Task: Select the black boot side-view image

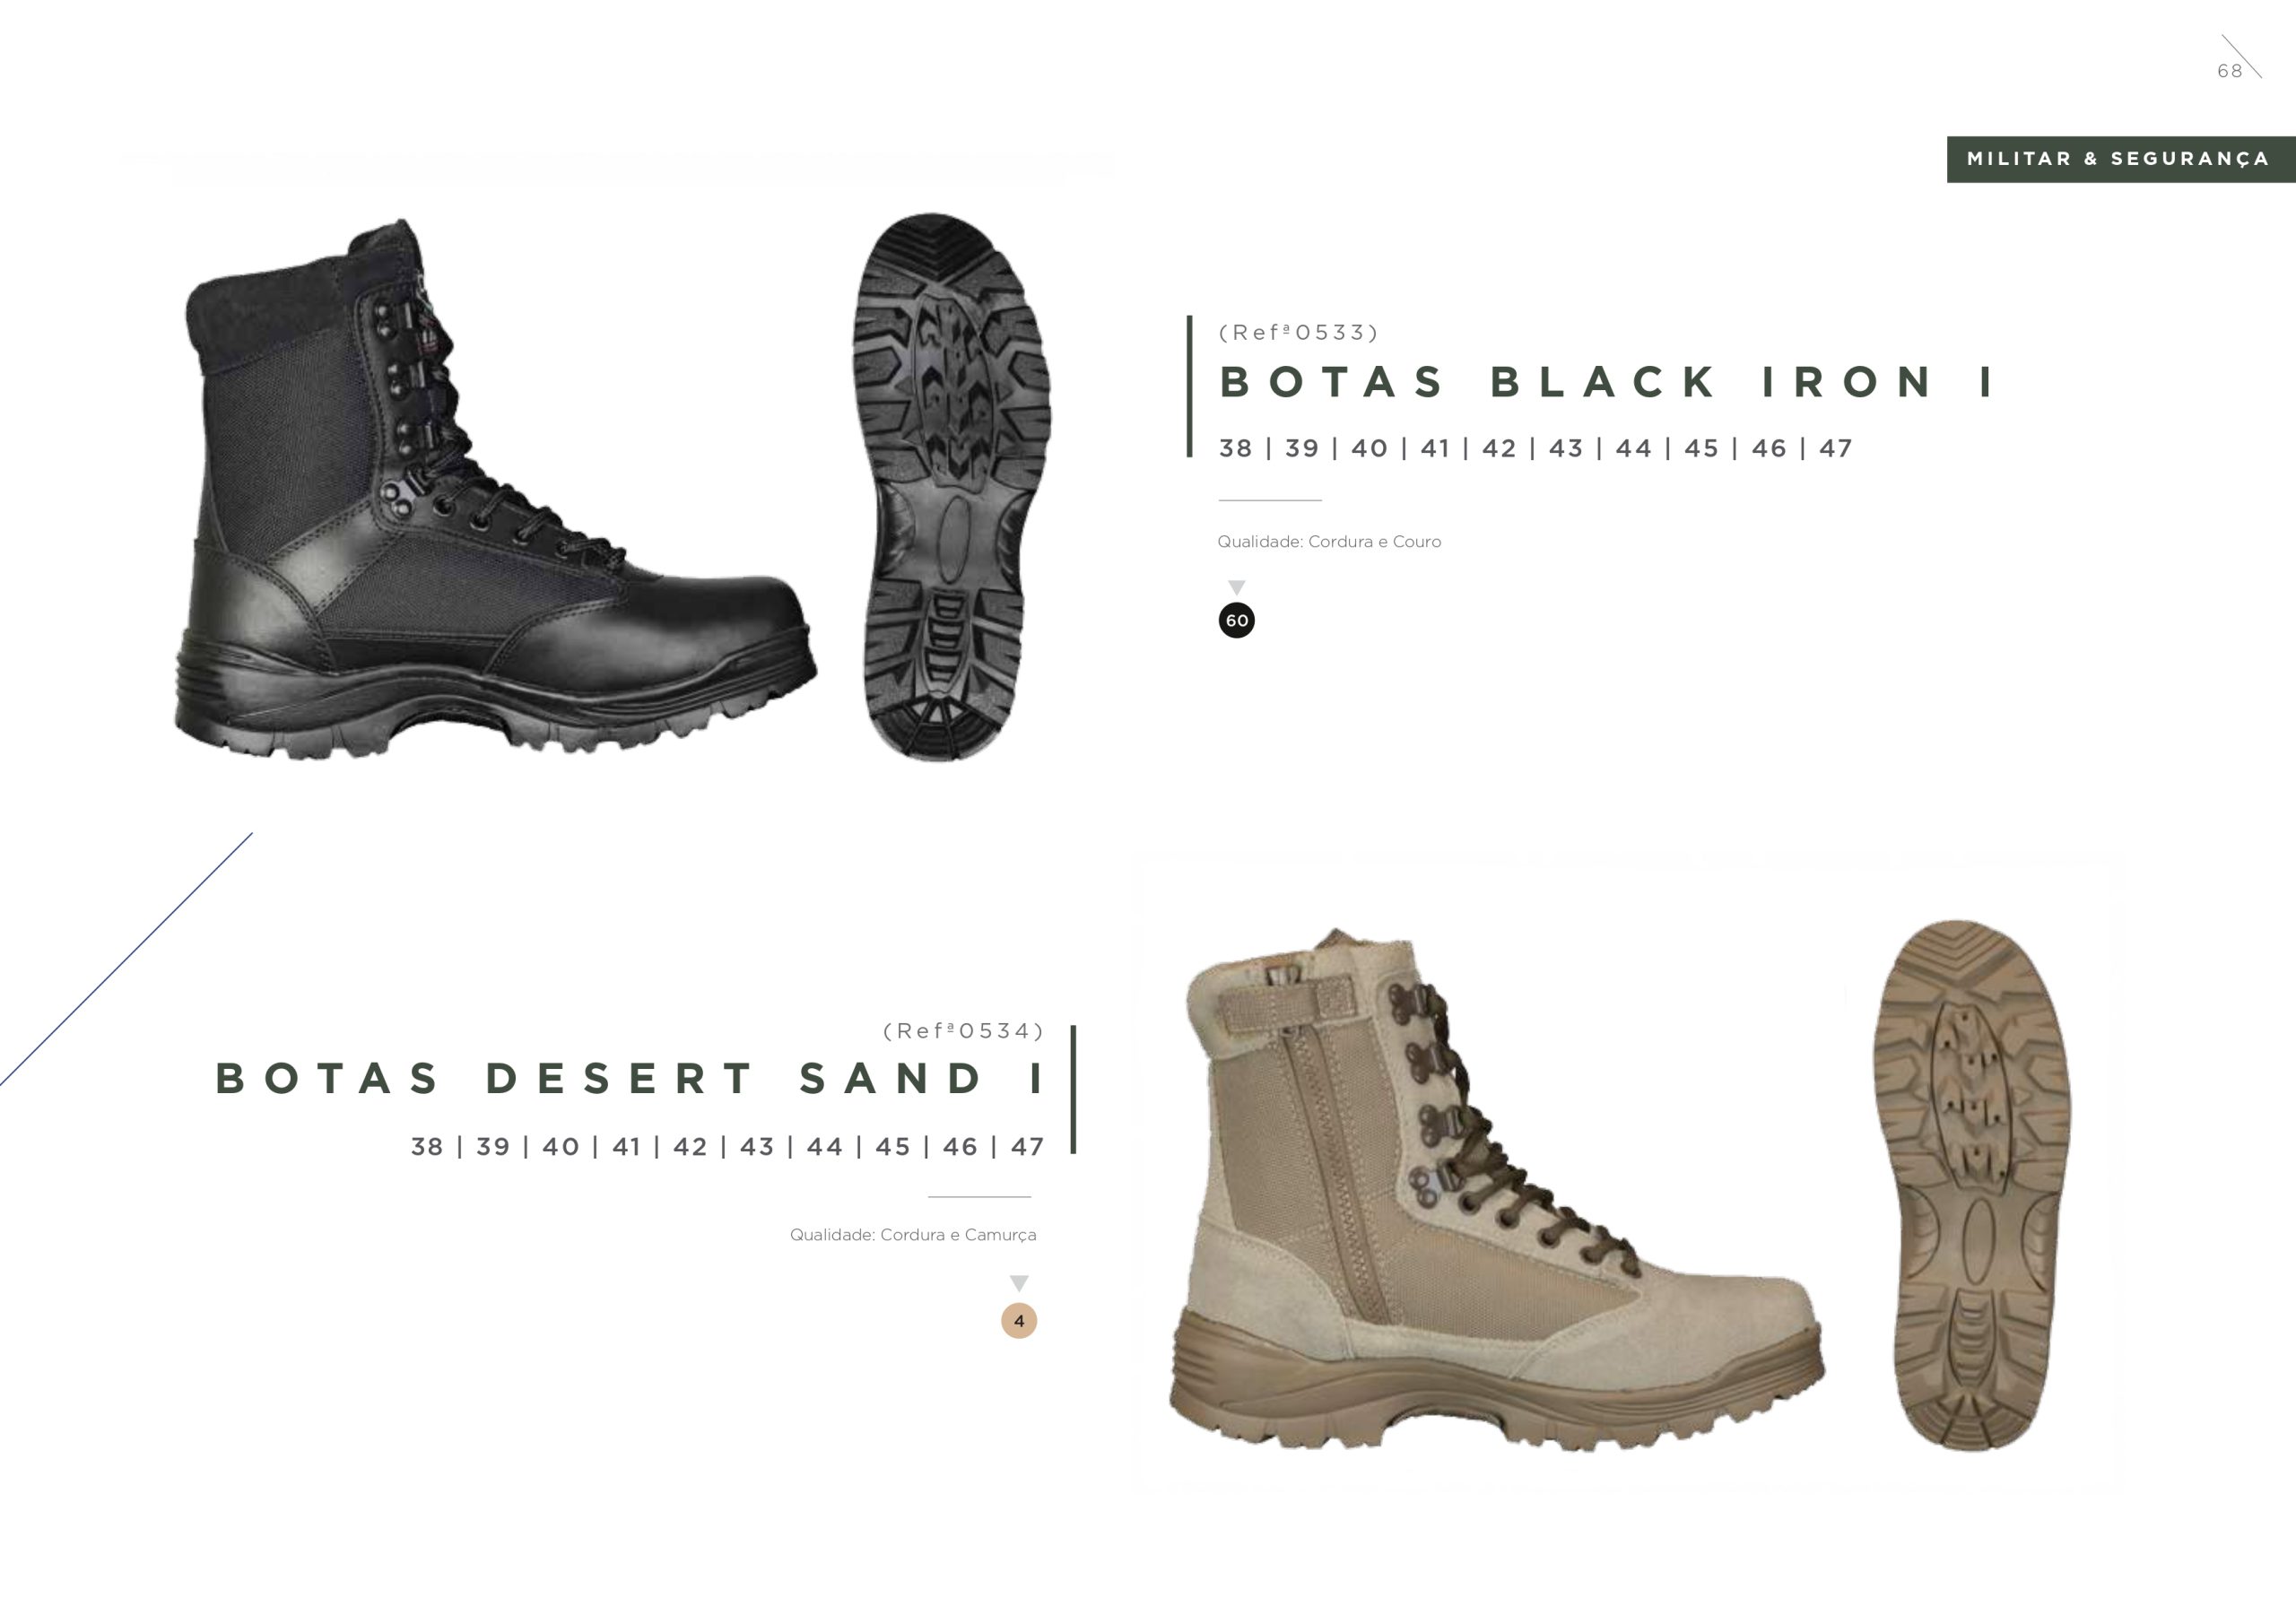Action: (x=496, y=488)
